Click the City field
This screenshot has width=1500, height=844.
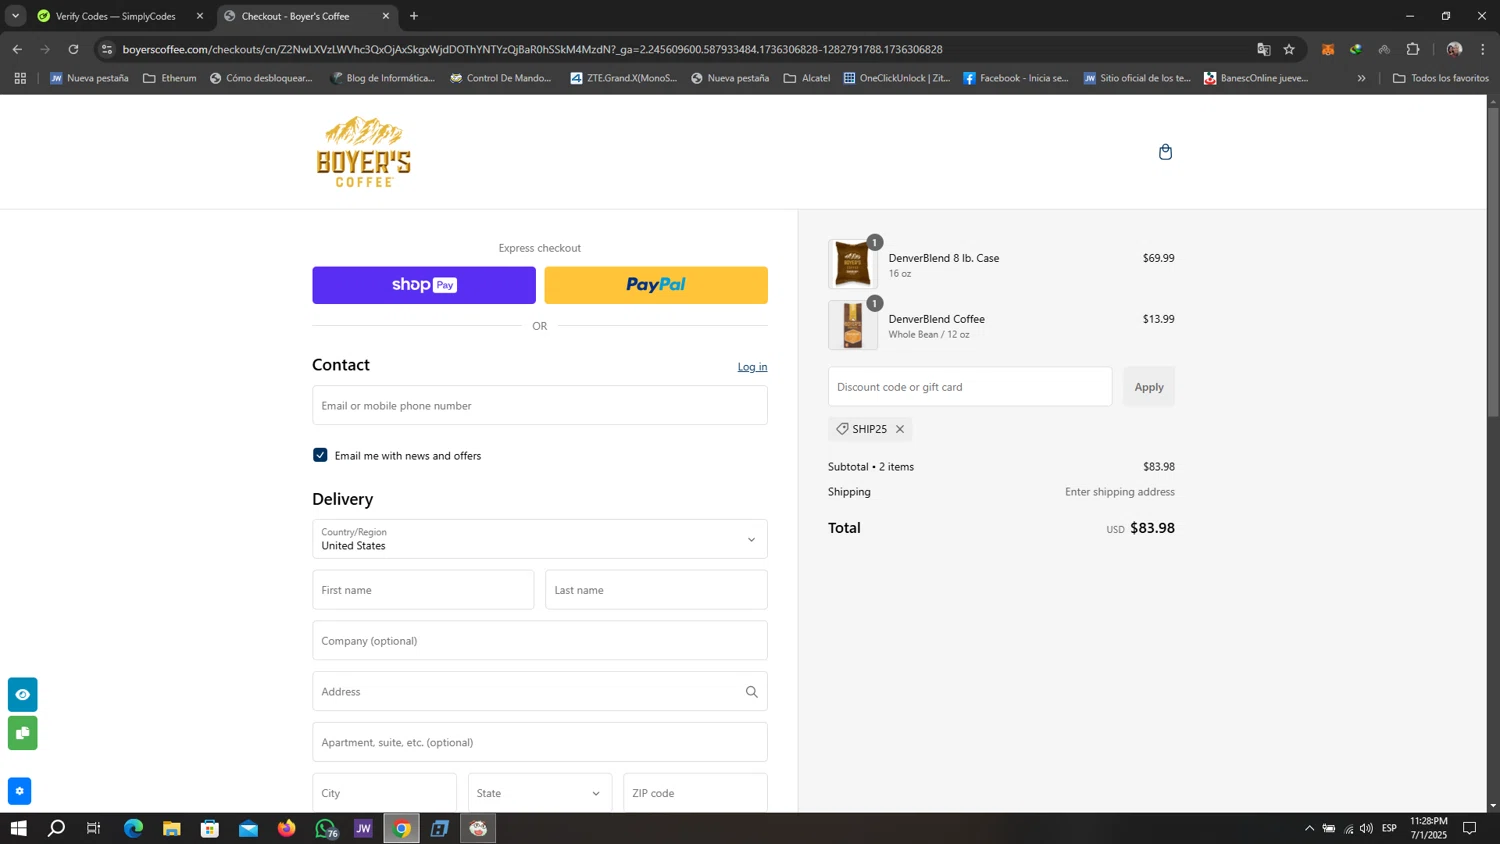click(384, 793)
